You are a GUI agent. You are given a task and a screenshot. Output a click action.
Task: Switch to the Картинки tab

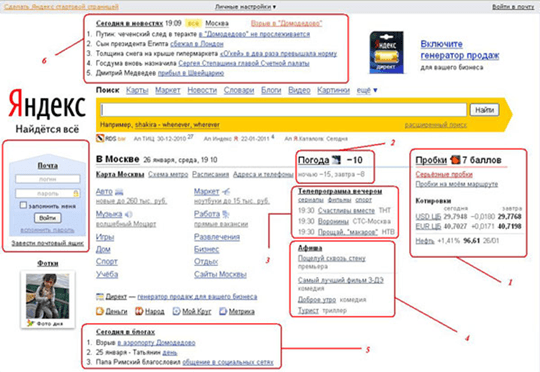click(x=333, y=90)
